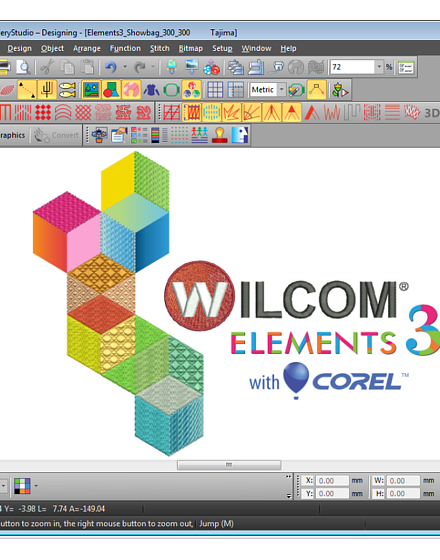440x560 pixels.
Task: Open the Setup menu
Action: coord(222,48)
